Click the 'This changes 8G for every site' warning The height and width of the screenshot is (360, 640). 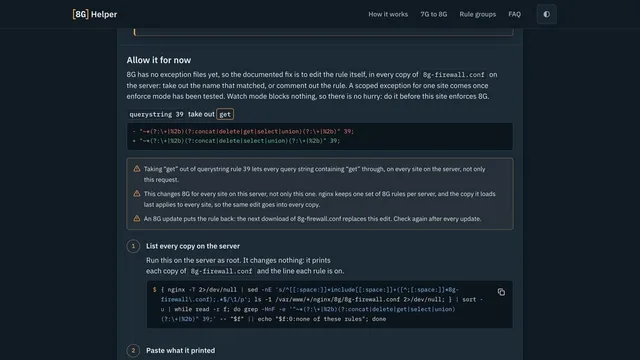pyautogui.click(x=319, y=199)
